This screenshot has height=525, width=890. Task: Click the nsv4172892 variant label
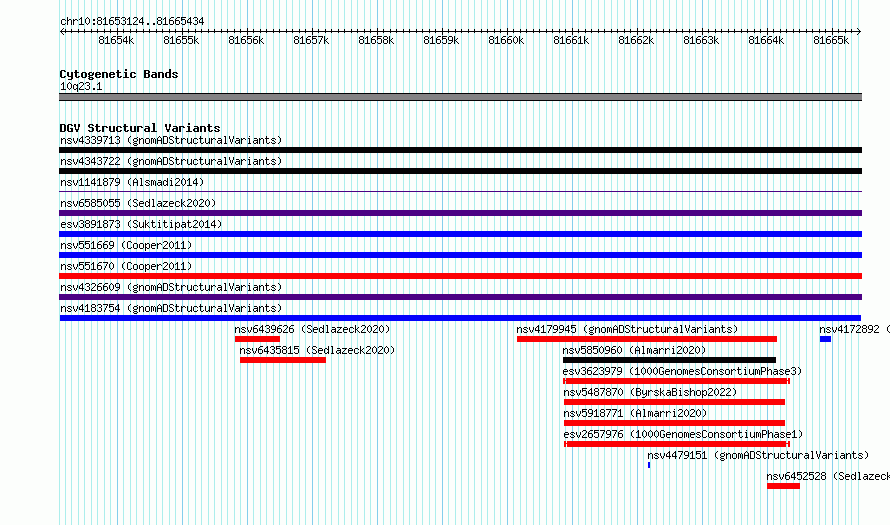tap(854, 329)
